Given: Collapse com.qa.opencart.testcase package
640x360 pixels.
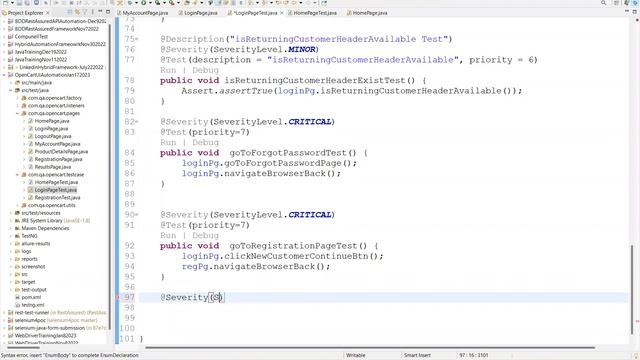Looking at the screenshot, I should coord(18,175).
